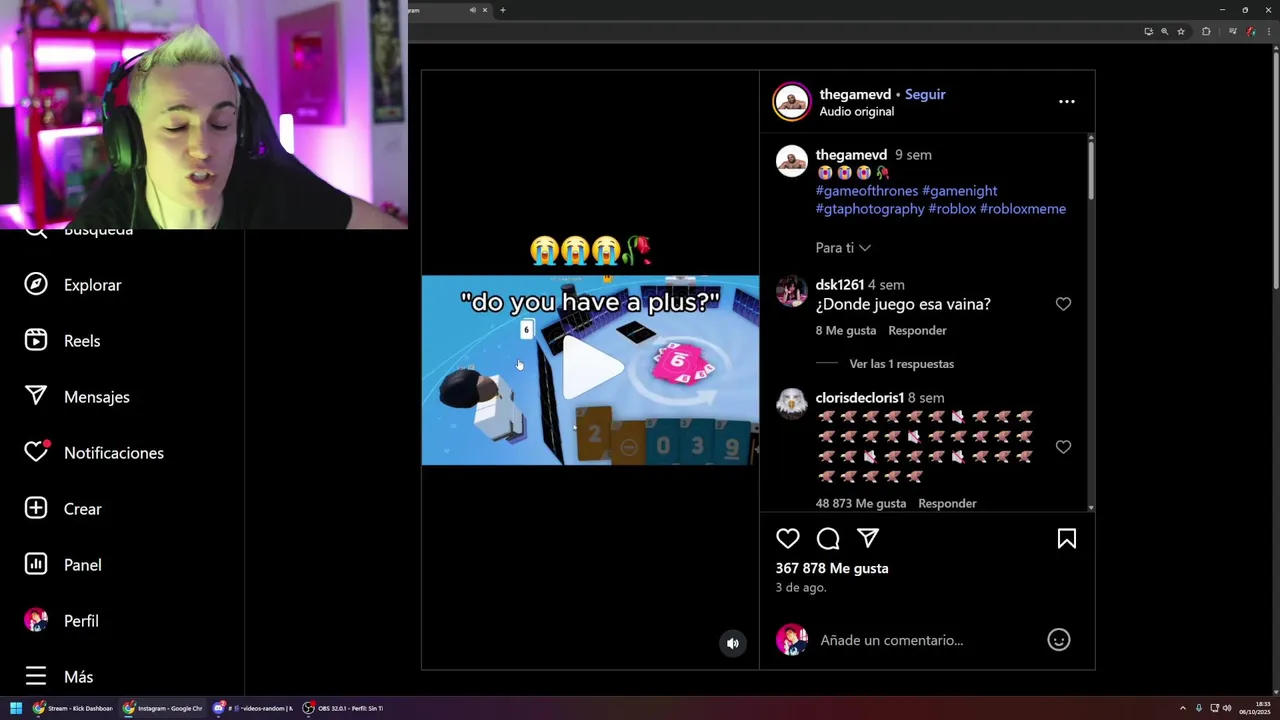Image resolution: width=1280 pixels, height=720 pixels.
Task: View 8 Me gusta on dsk1261 comment
Action: coord(846,330)
